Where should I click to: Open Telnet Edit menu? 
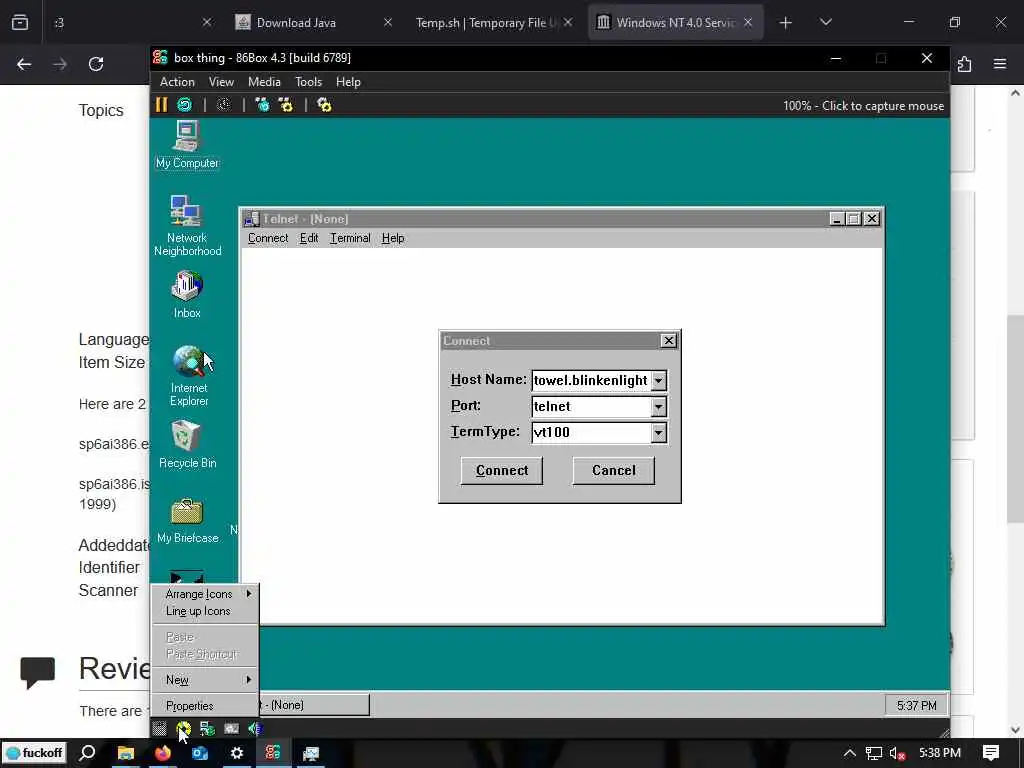[309, 238]
